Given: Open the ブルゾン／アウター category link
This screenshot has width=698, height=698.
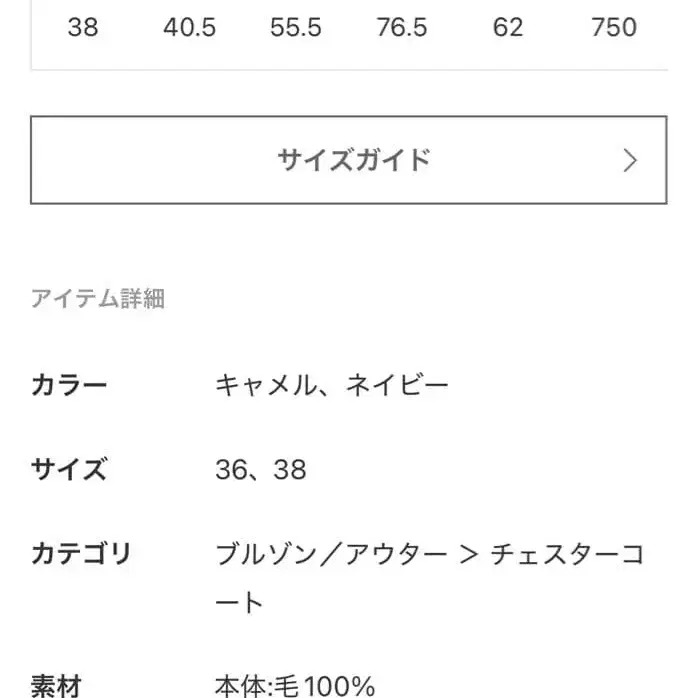Looking at the screenshot, I should (331, 553).
